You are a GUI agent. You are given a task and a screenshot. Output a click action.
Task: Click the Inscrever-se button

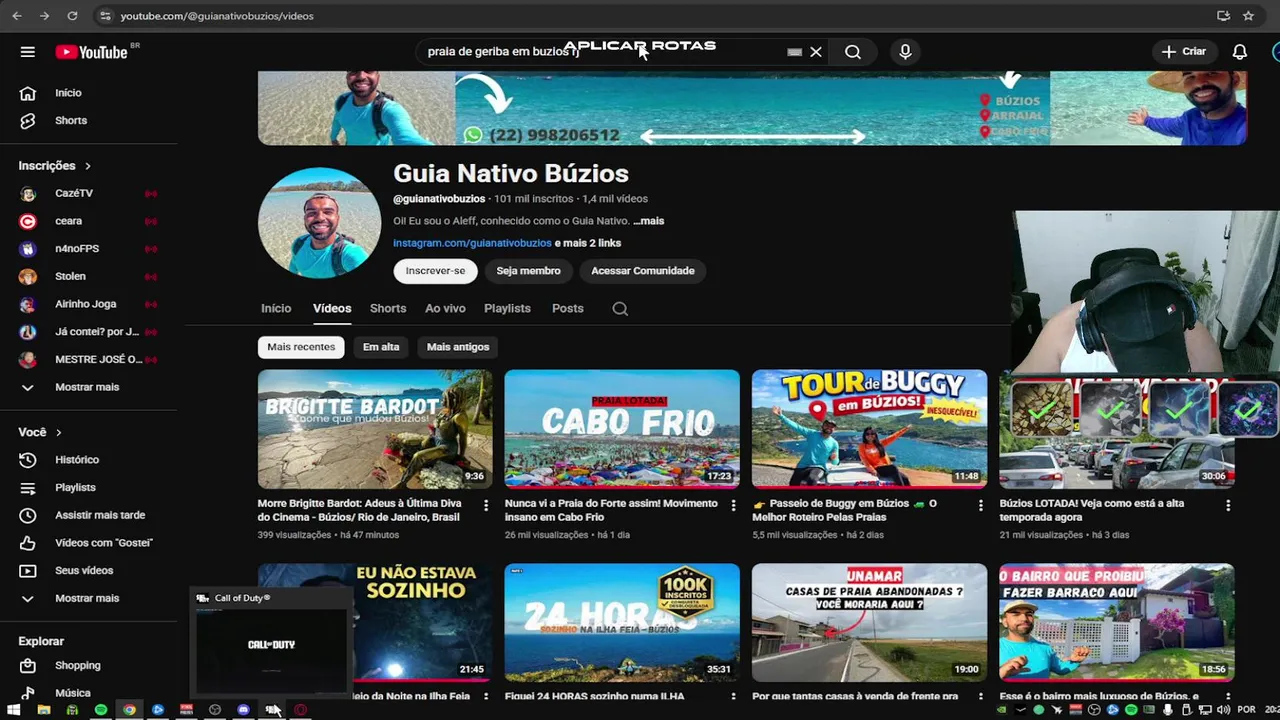pyautogui.click(x=435, y=271)
